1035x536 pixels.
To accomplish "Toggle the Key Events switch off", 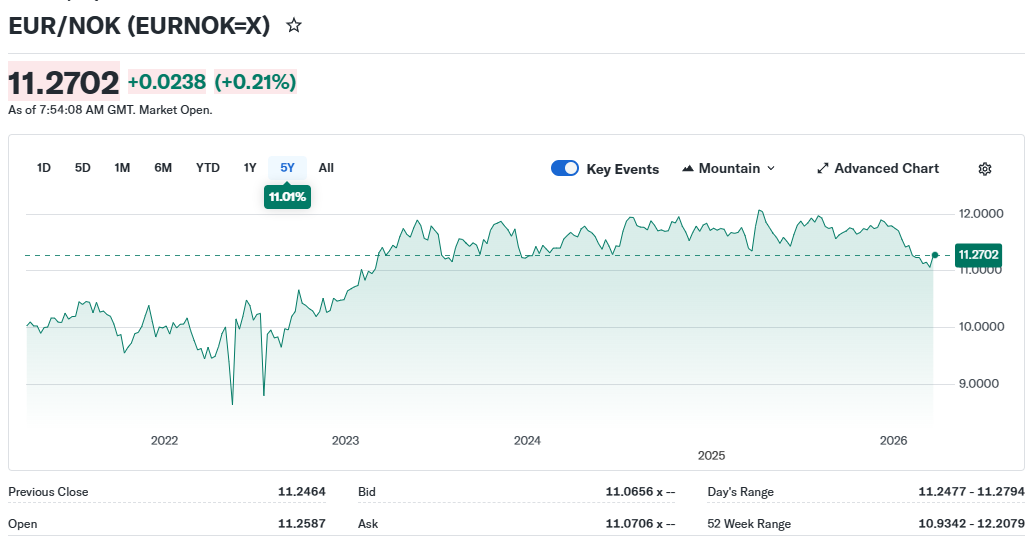I will (565, 169).
